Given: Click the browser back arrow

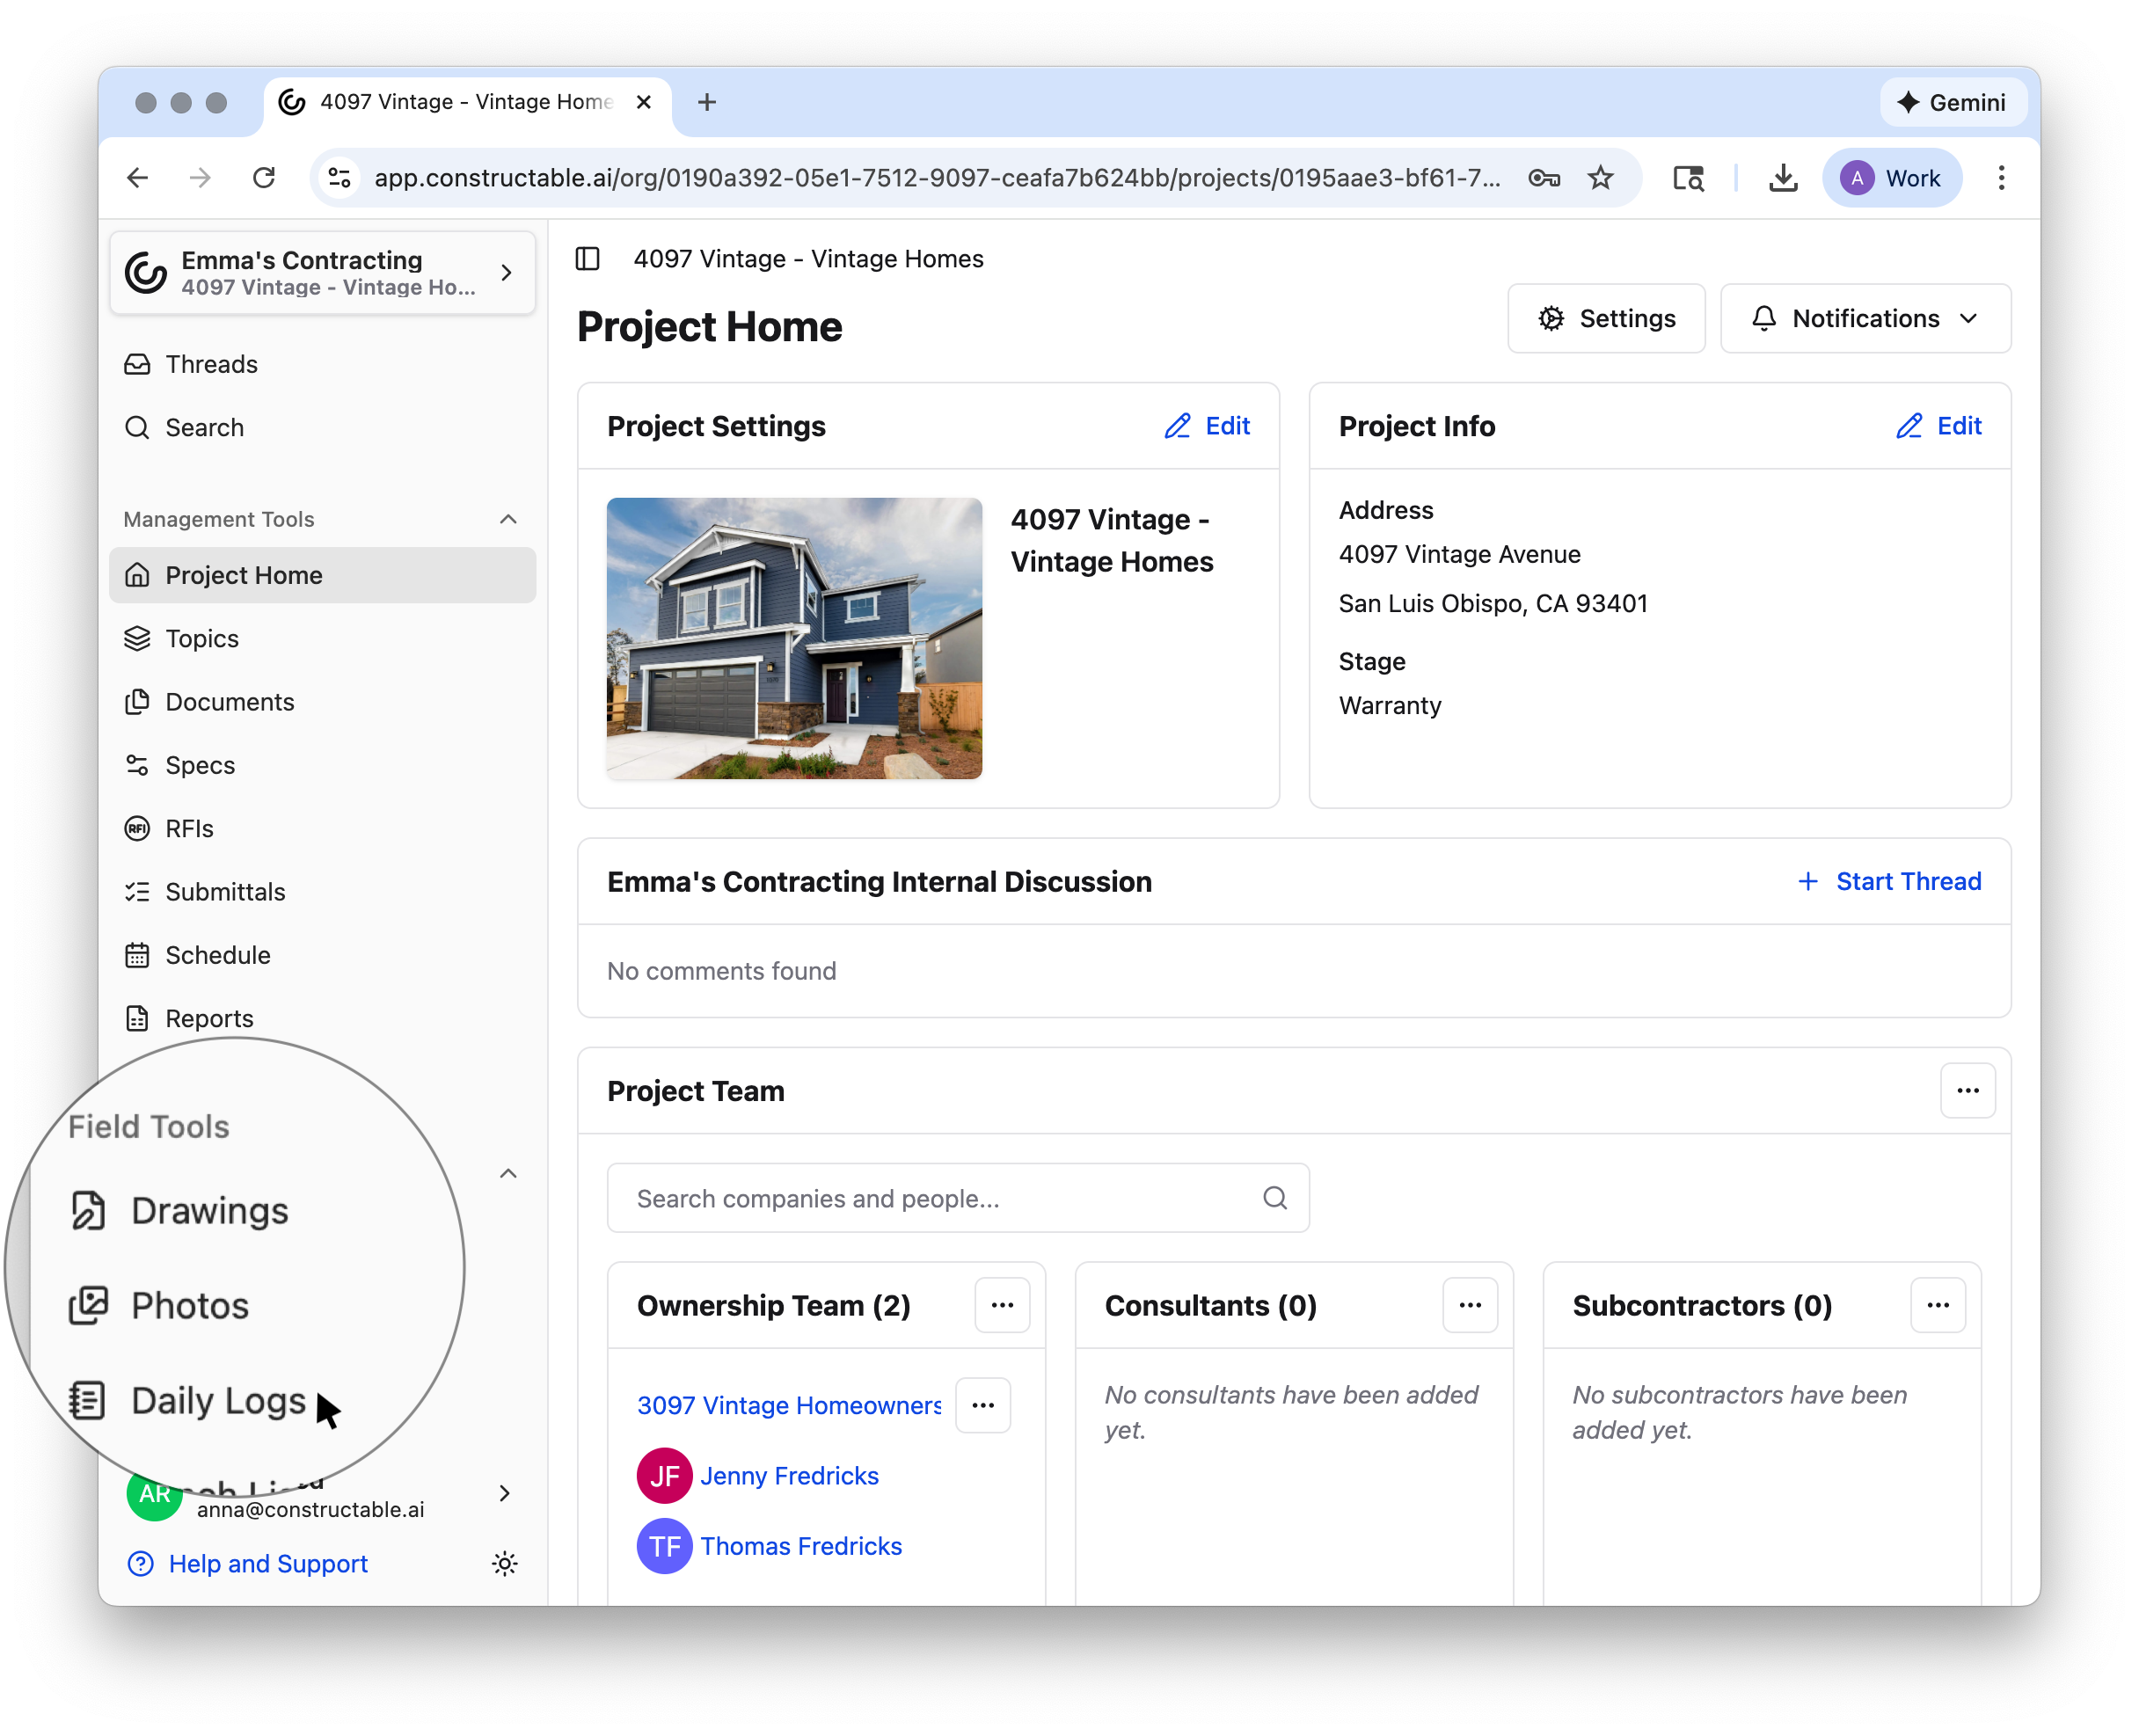Looking at the screenshot, I should click(138, 178).
